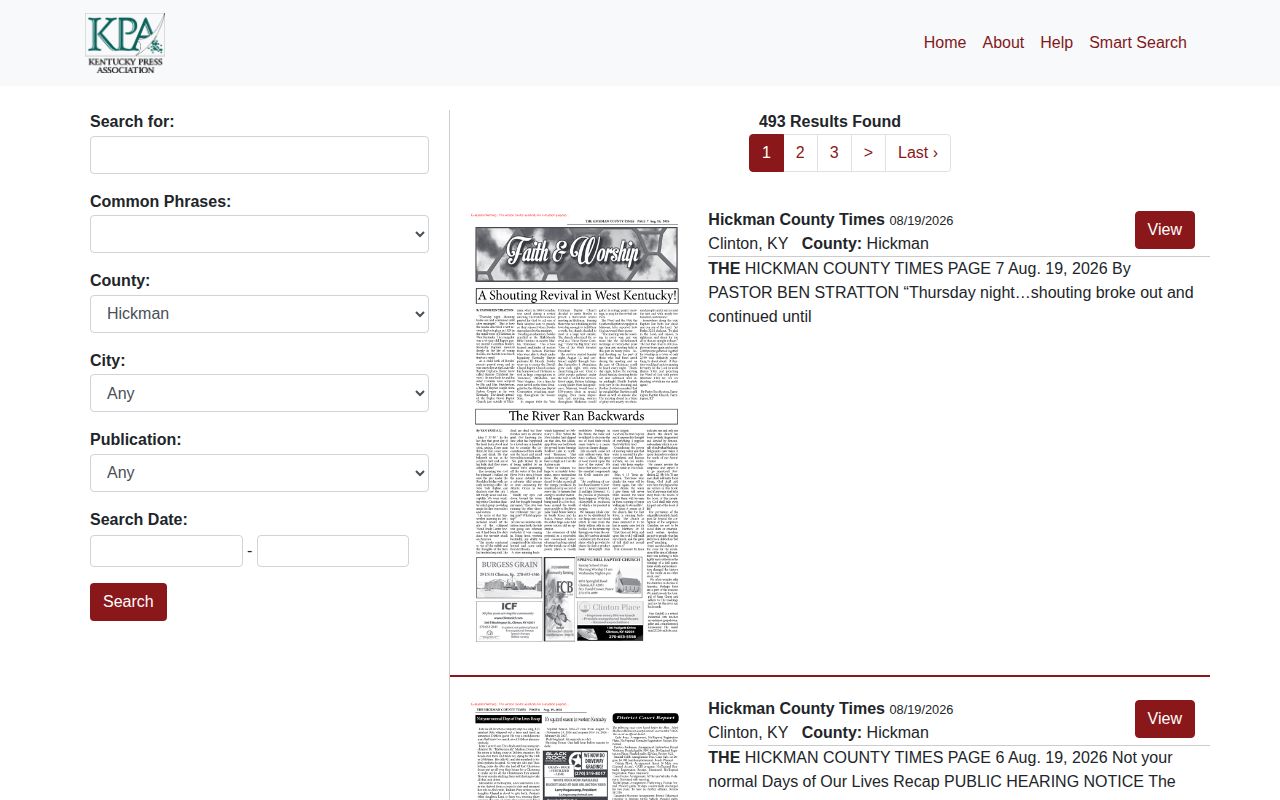Image resolution: width=1280 pixels, height=800 pixels.
Task: Jump to the Last page of results
Action: 918,153
